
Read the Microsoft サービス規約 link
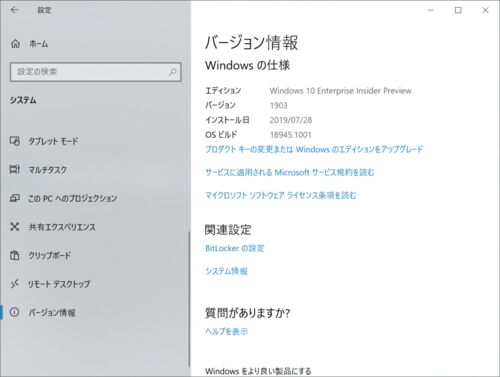(x=290, y=172)
